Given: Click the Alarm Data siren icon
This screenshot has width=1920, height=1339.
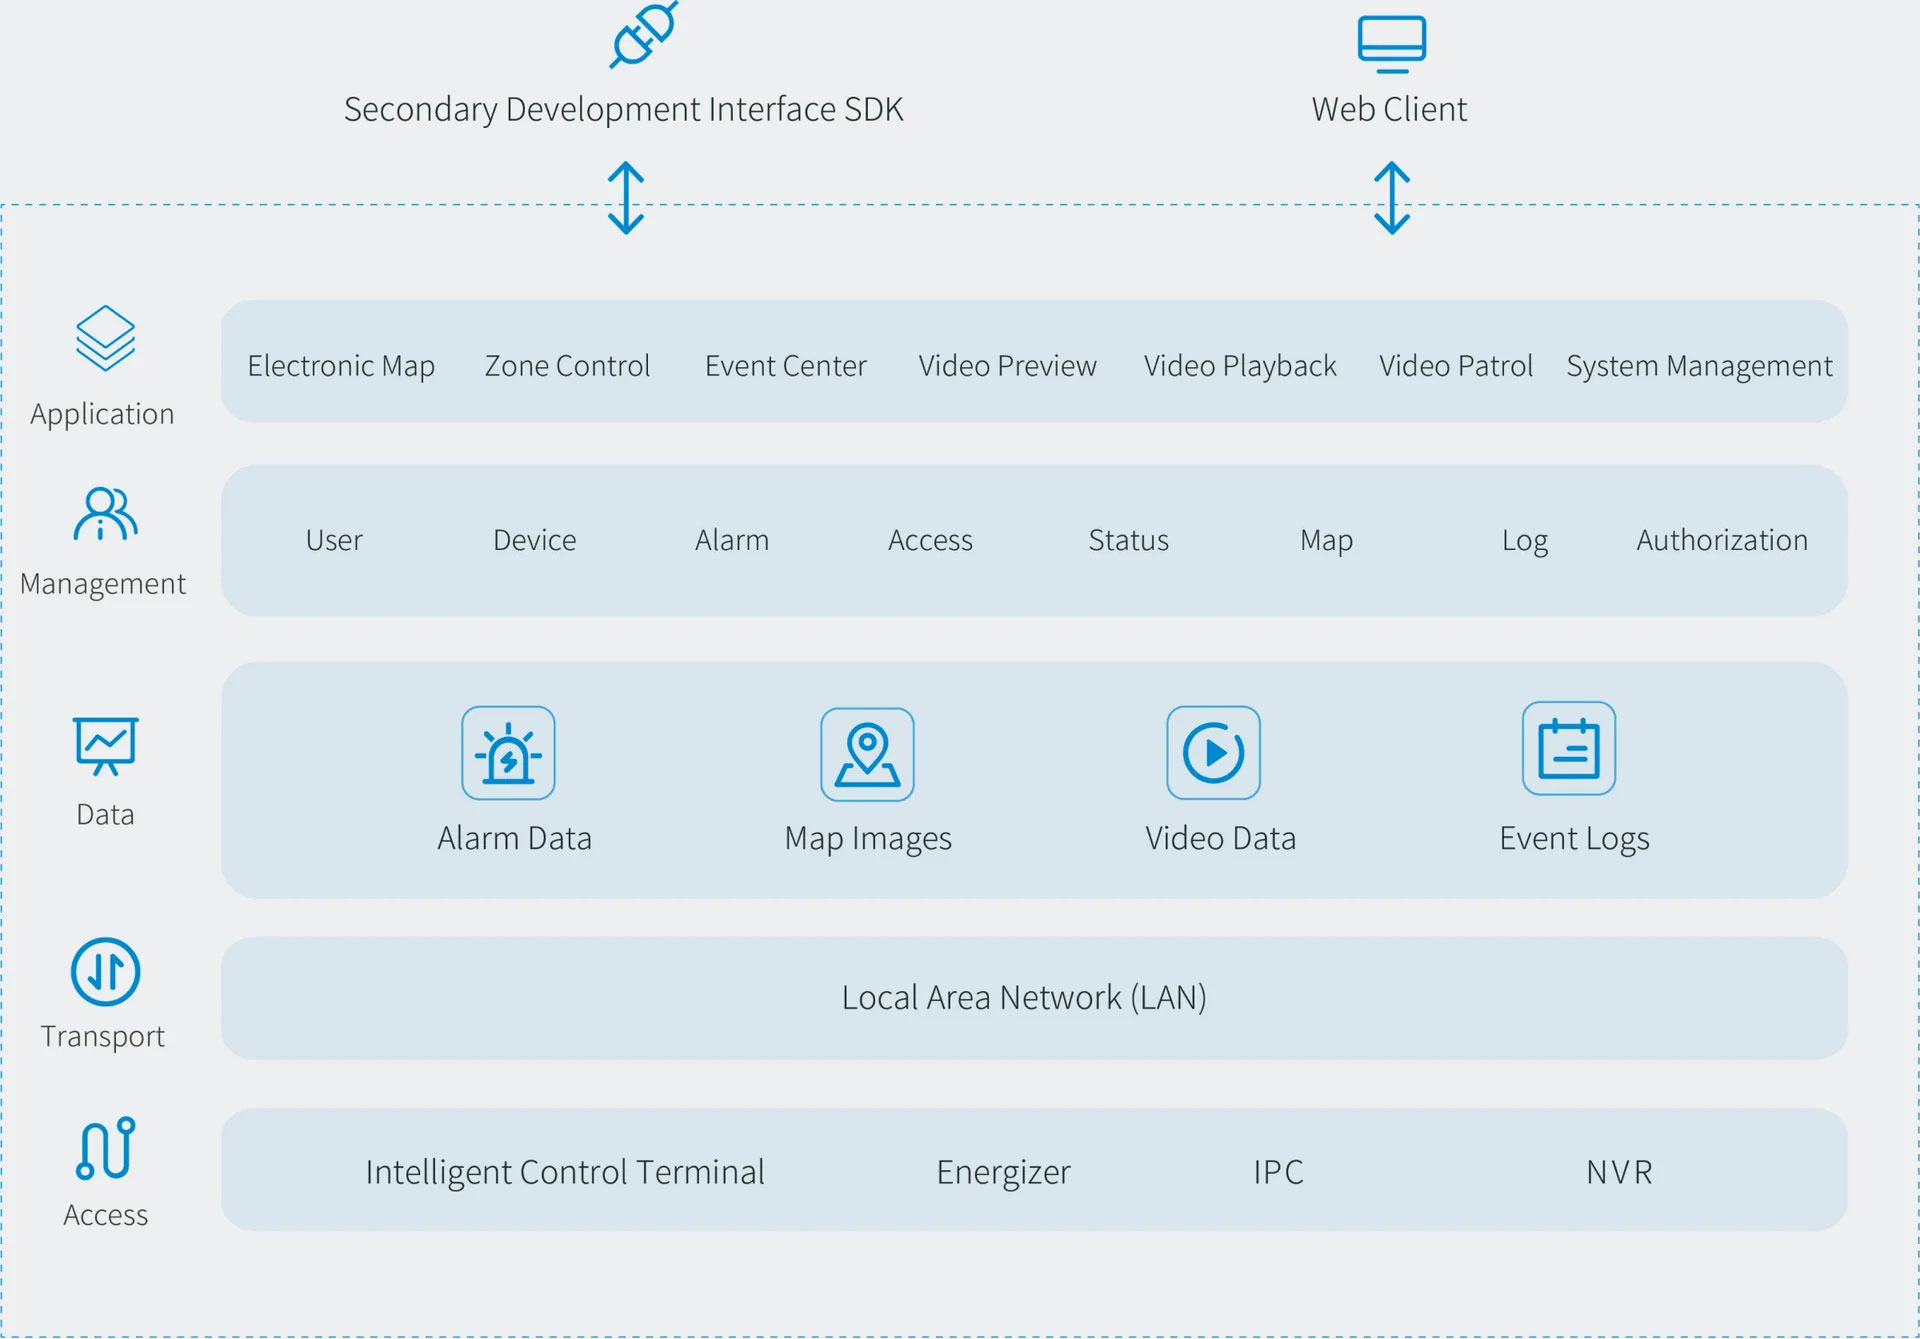Looking at the screenshot, I should click(508, 753).
